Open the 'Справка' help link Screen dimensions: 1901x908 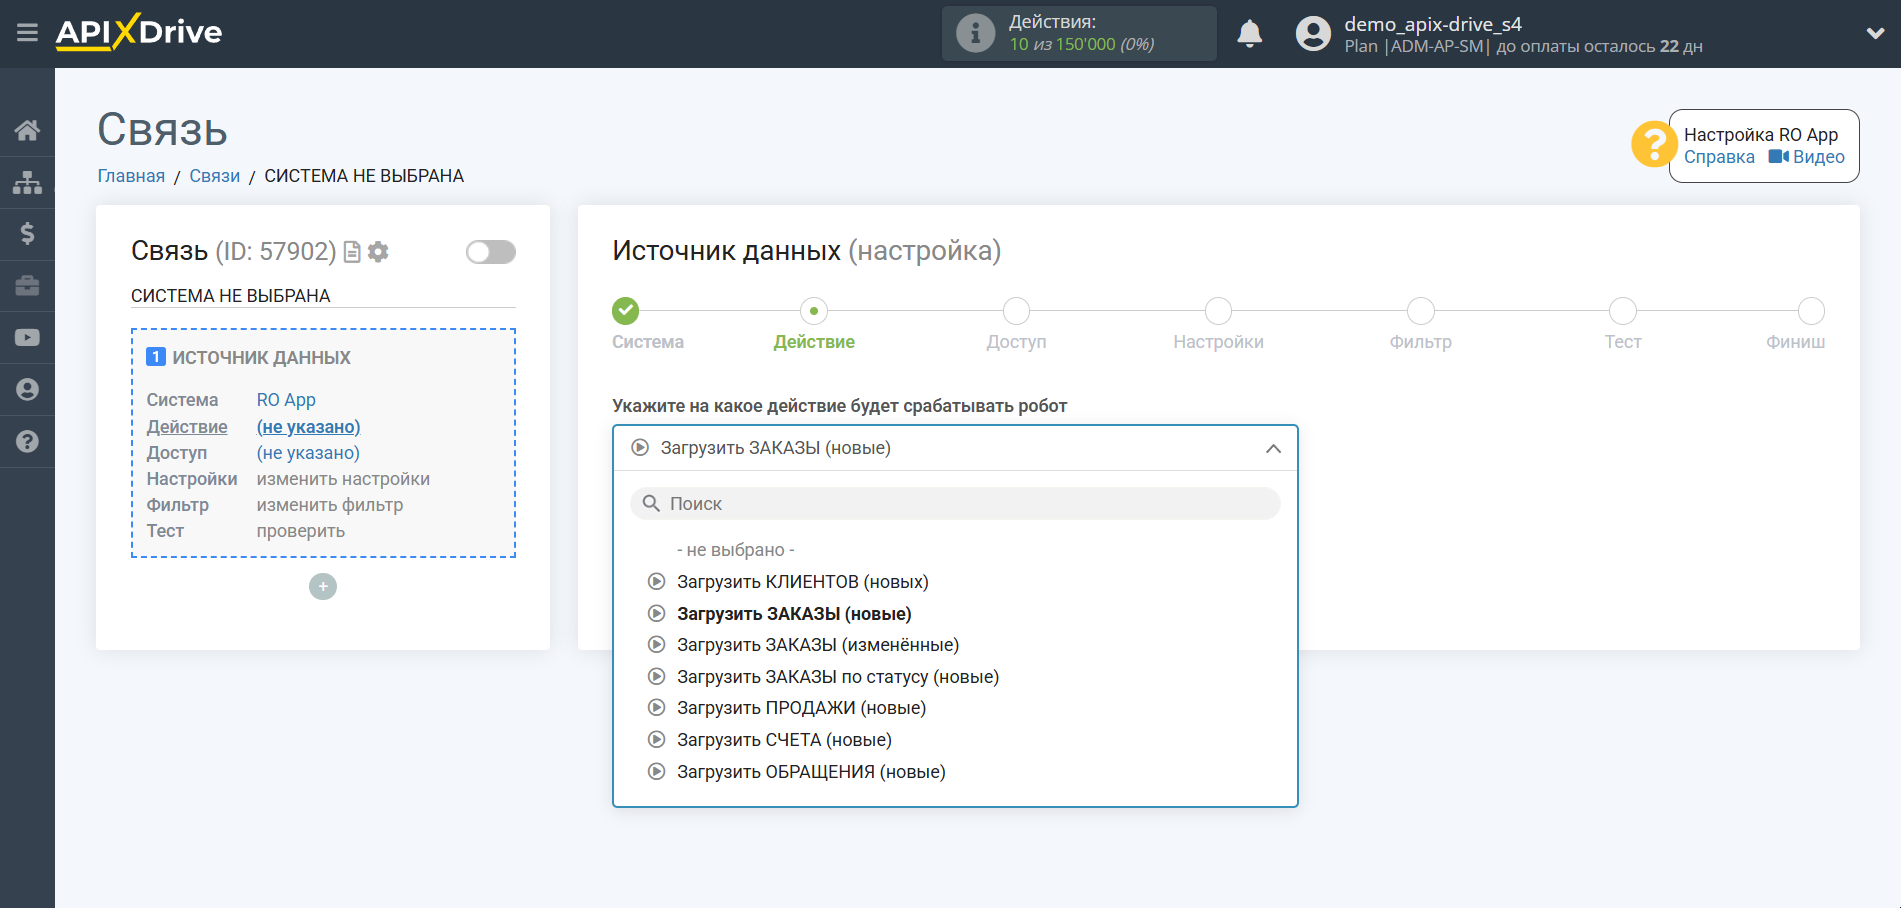[1718, 157]
